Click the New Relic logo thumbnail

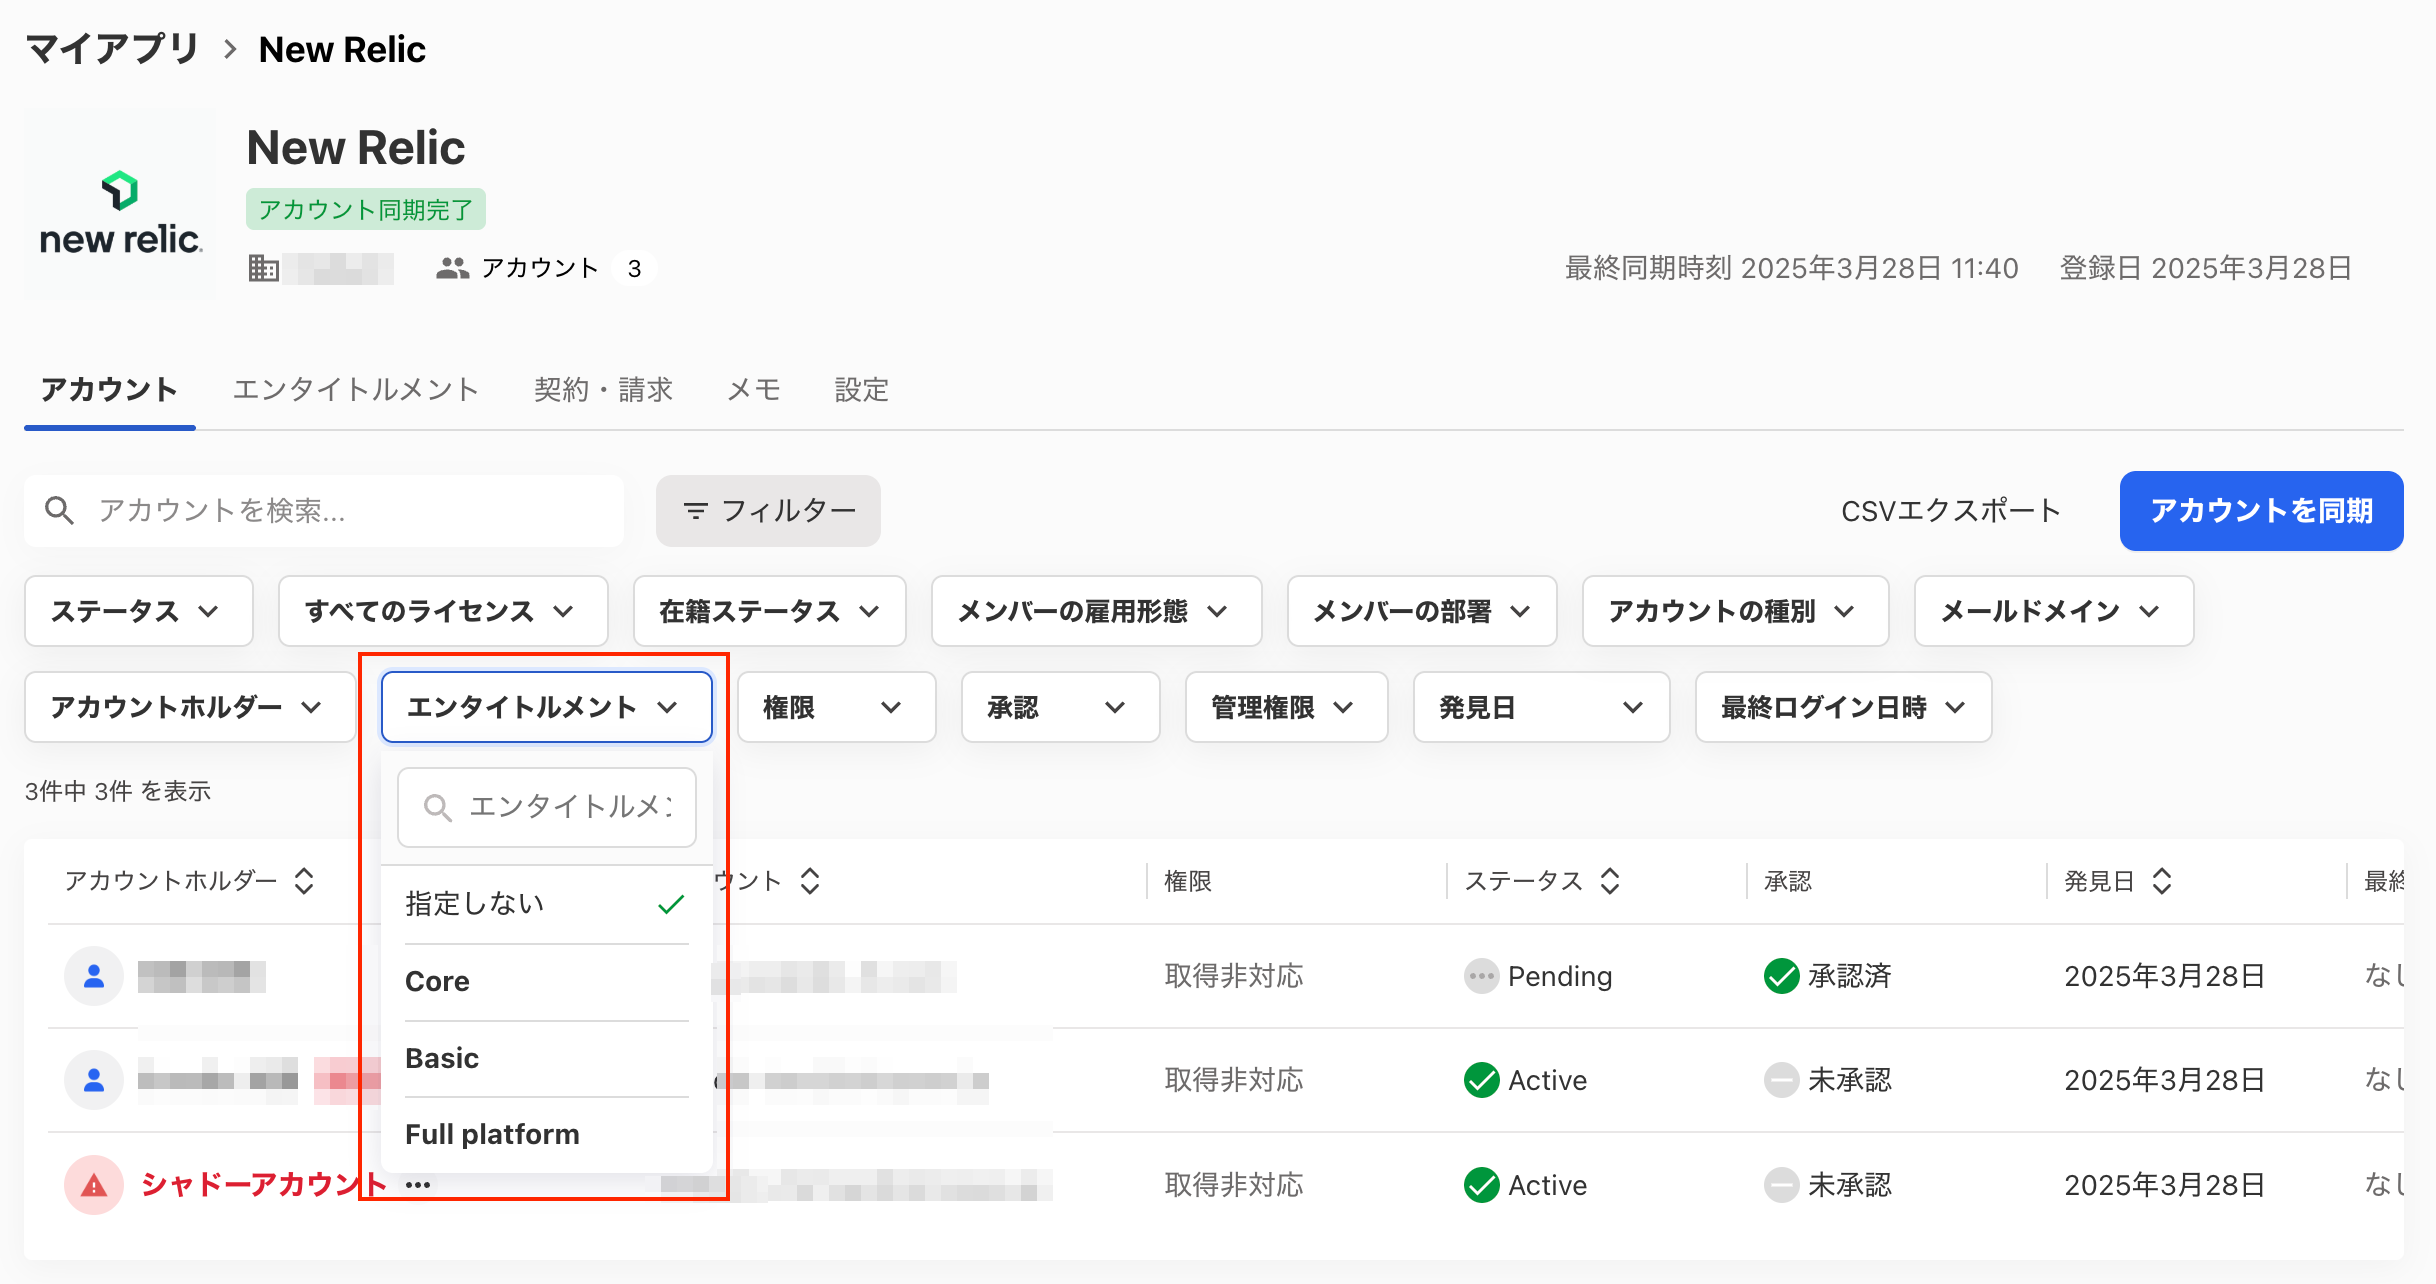(120, 204)
